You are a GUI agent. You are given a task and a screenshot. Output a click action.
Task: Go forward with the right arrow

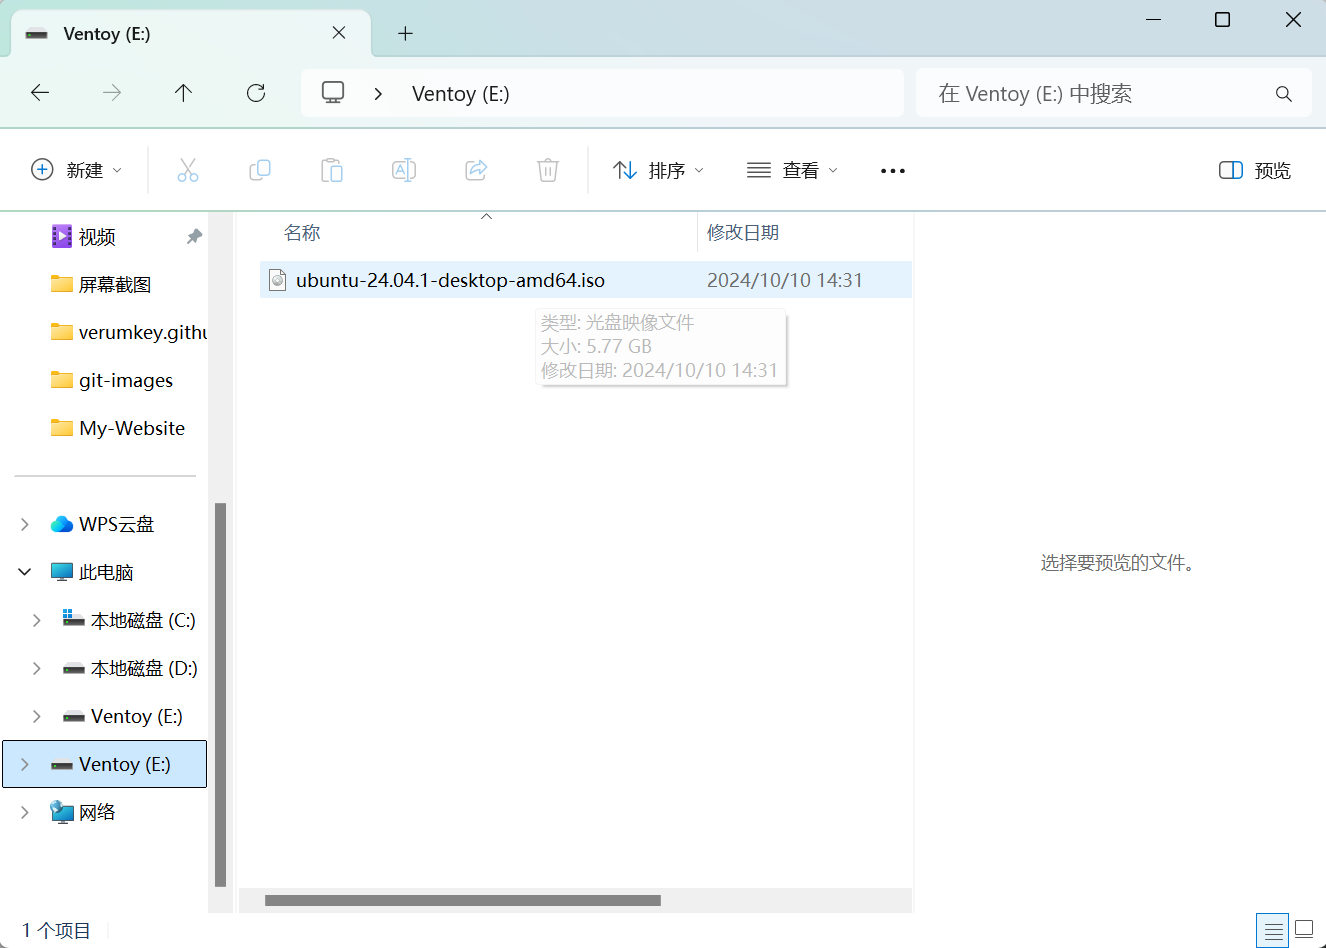tap(112, 93)
